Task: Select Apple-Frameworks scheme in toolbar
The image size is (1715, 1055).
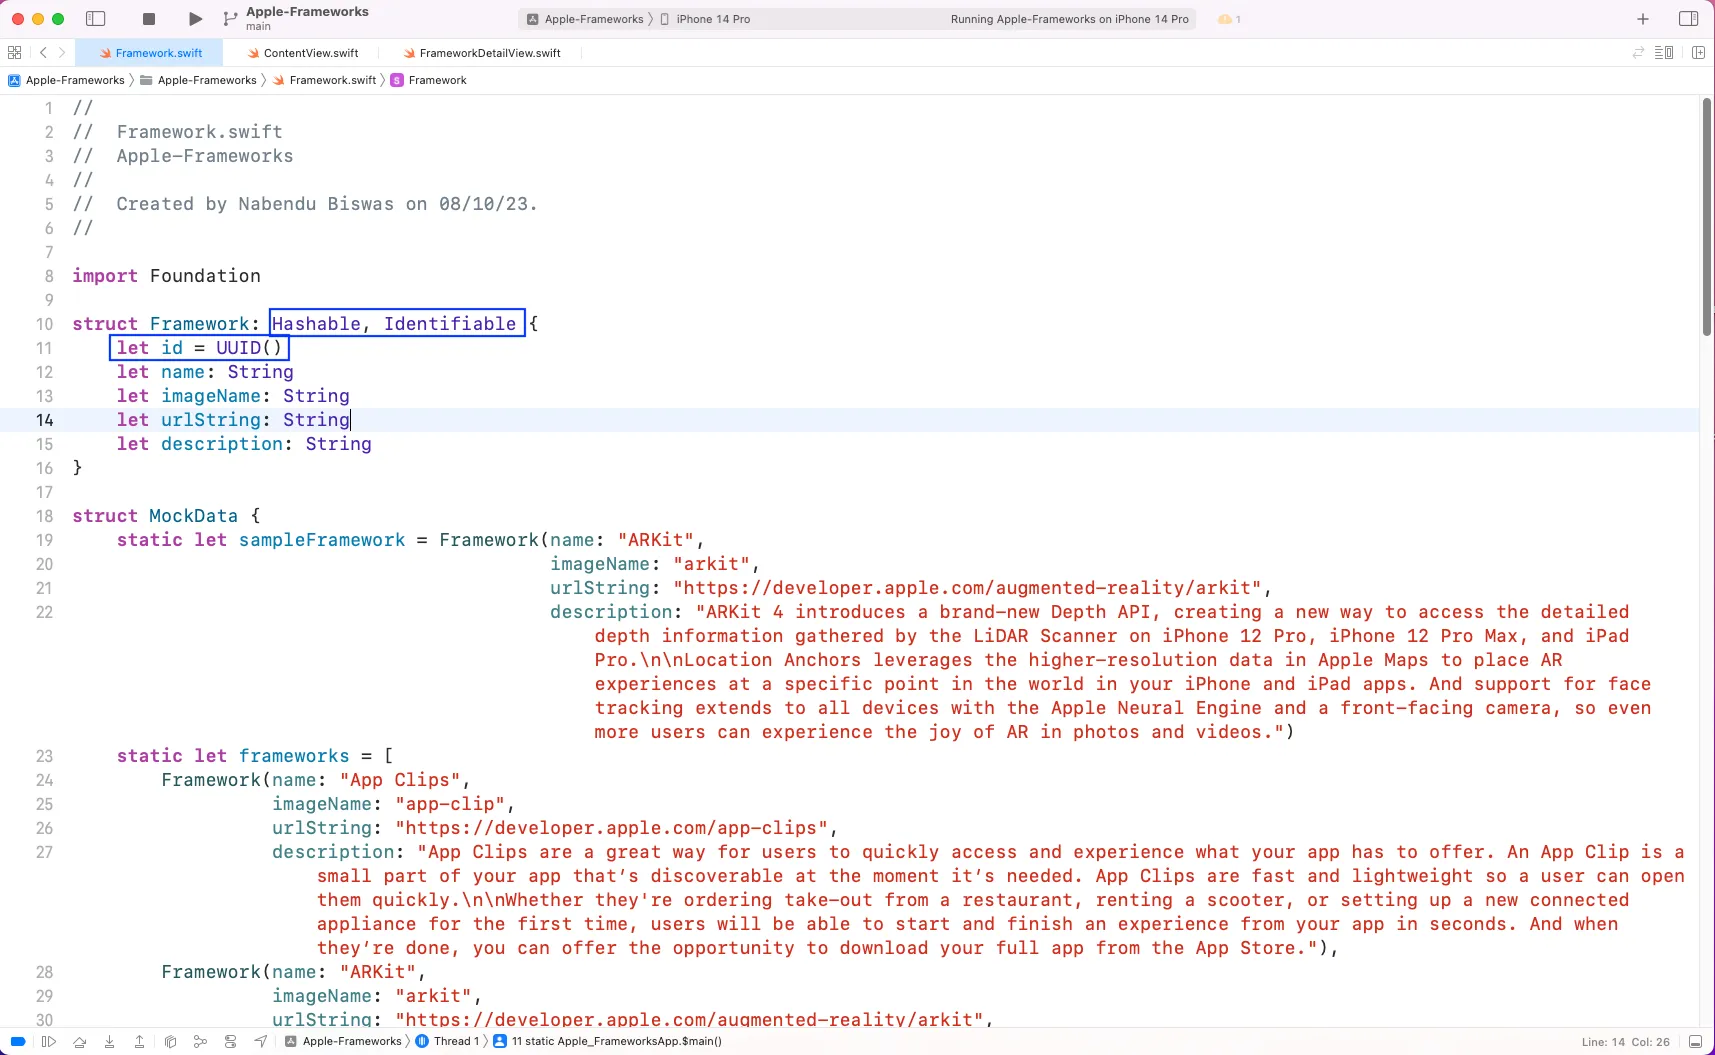Action: coord(586,19)
